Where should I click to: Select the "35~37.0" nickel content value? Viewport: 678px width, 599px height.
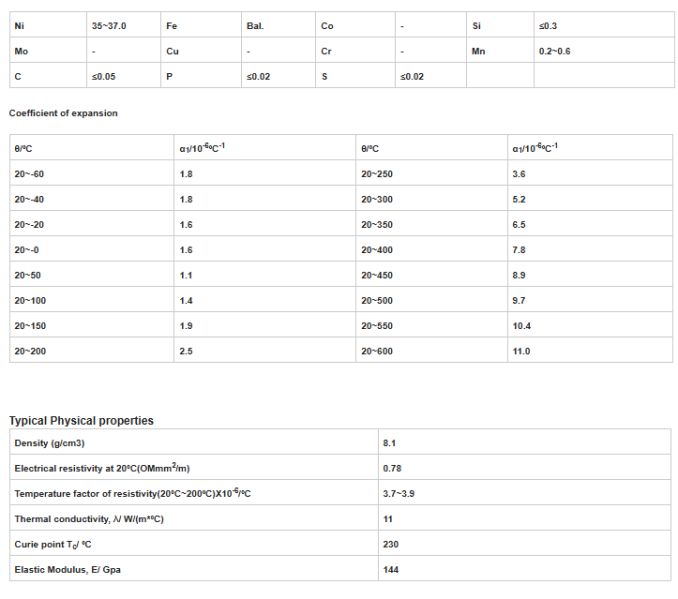pos(109,25)
